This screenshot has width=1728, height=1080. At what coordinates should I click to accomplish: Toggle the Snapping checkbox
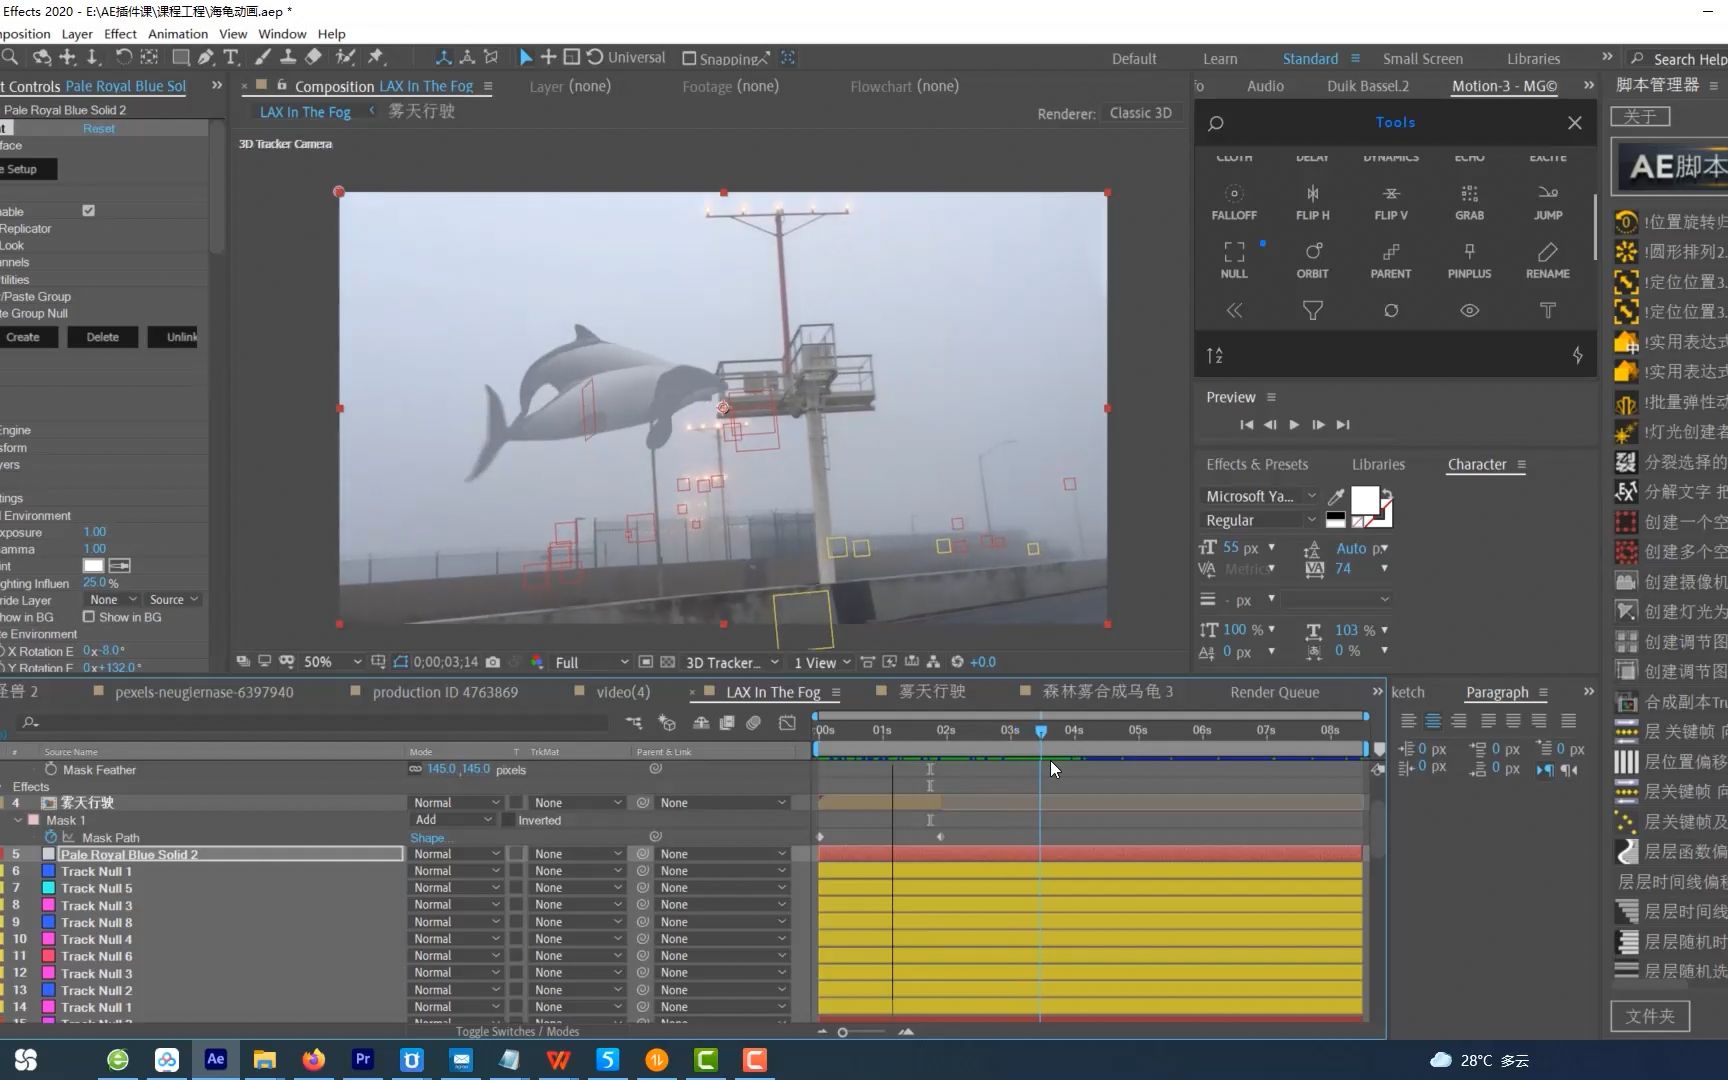689,58
